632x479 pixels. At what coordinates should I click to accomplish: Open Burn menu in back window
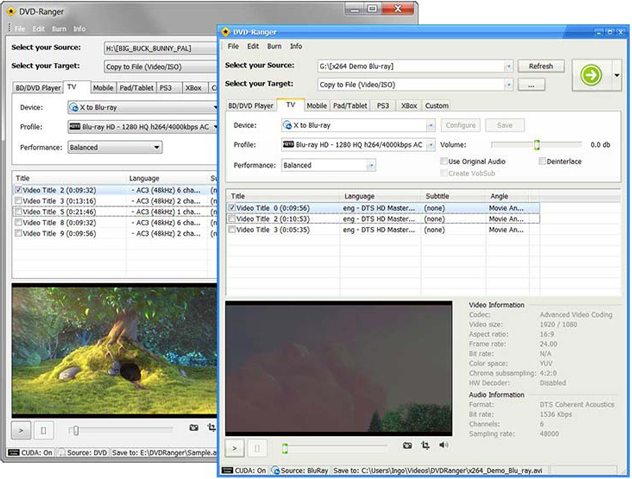point(59,29)
